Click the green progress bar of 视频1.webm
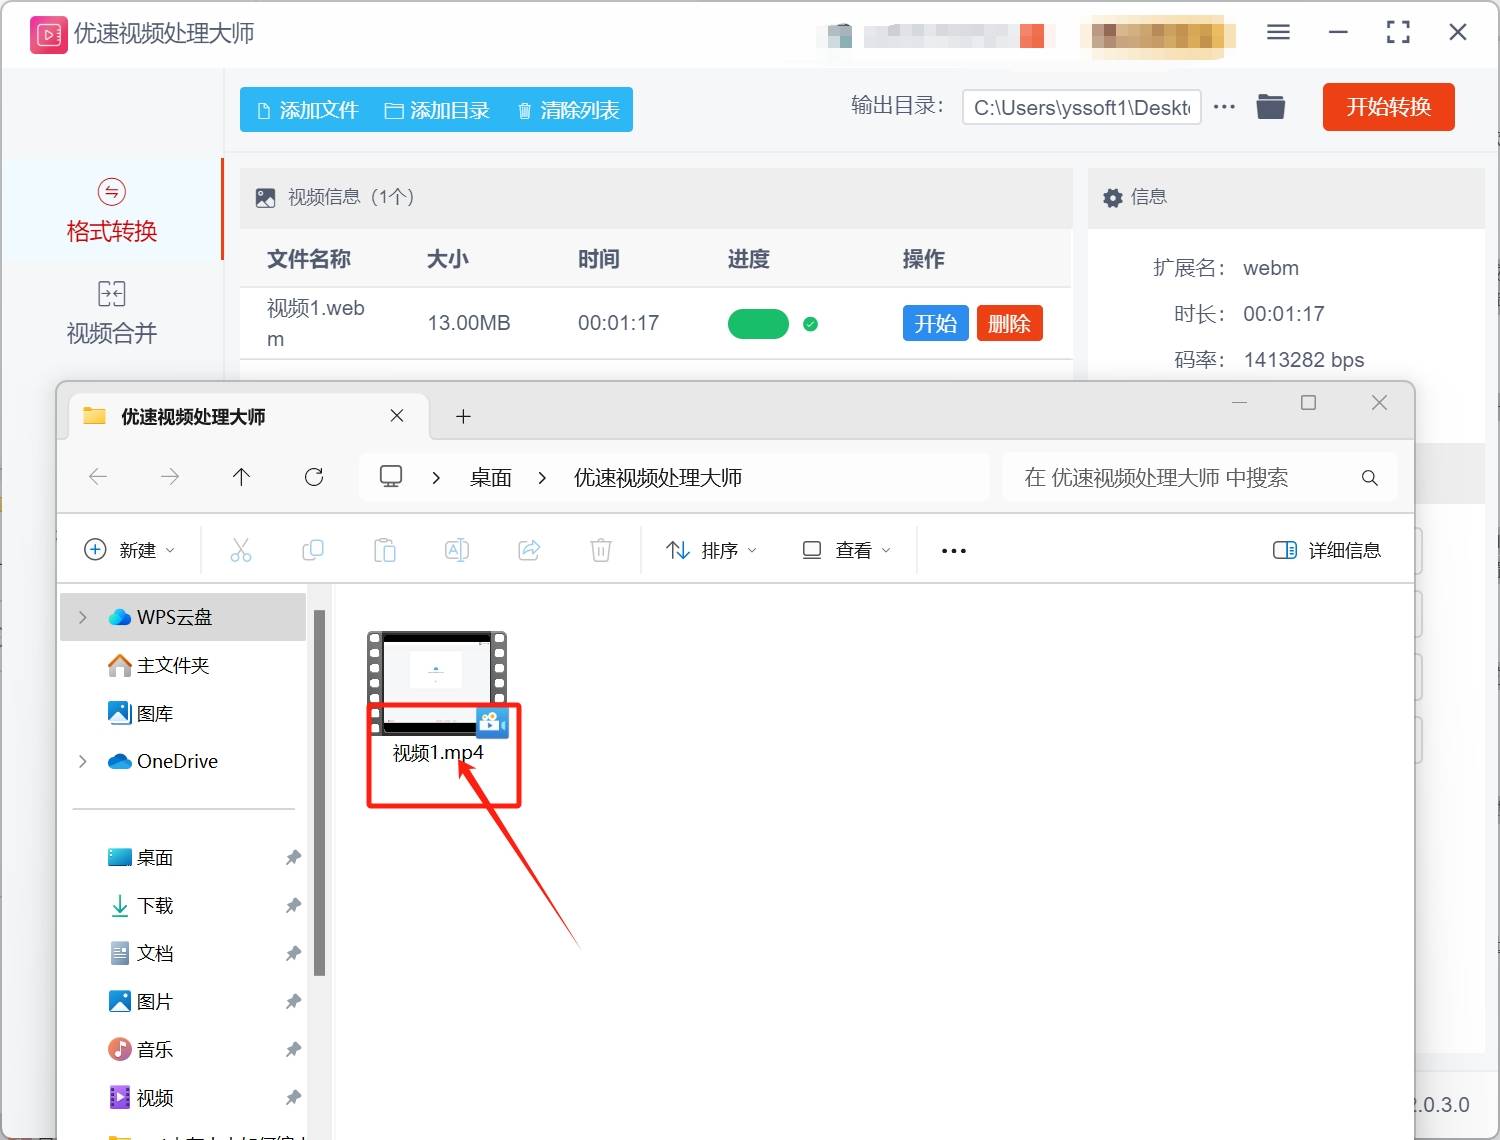Viewport: 1500px width, 1140px height. pyautogui.click(x=758, y=324)
